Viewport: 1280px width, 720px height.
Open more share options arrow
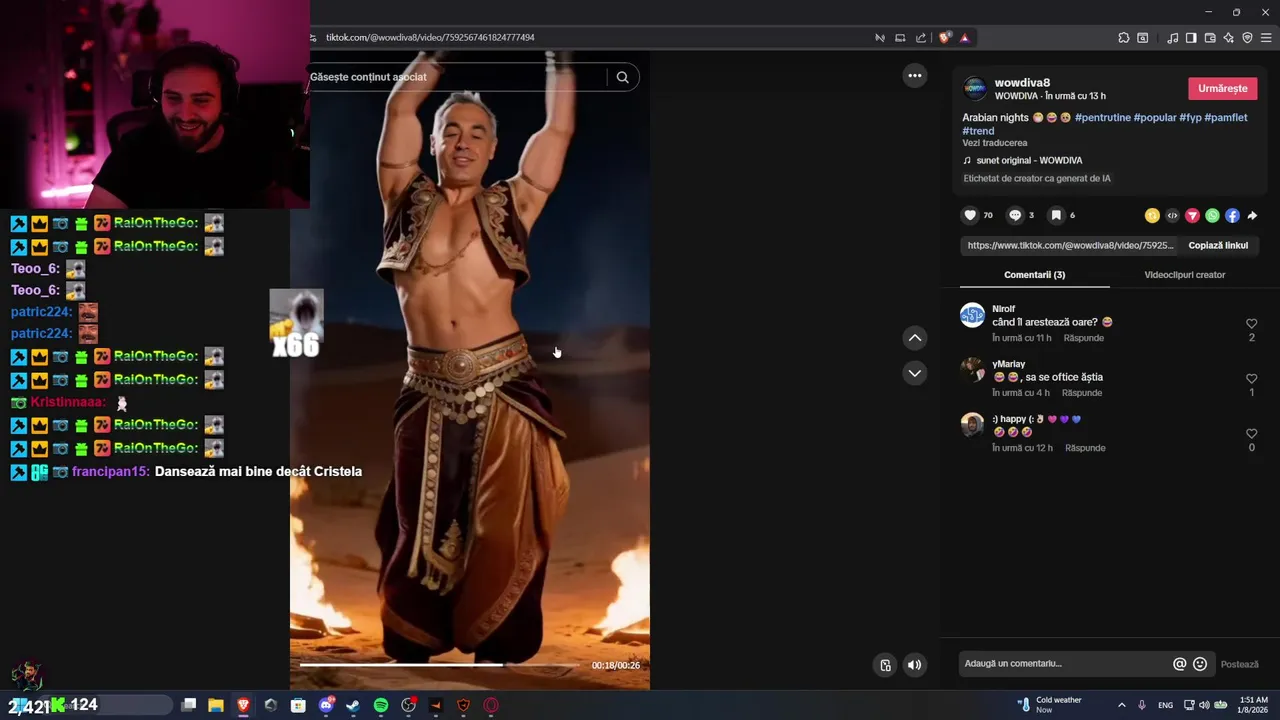[x=1252, y=215]
